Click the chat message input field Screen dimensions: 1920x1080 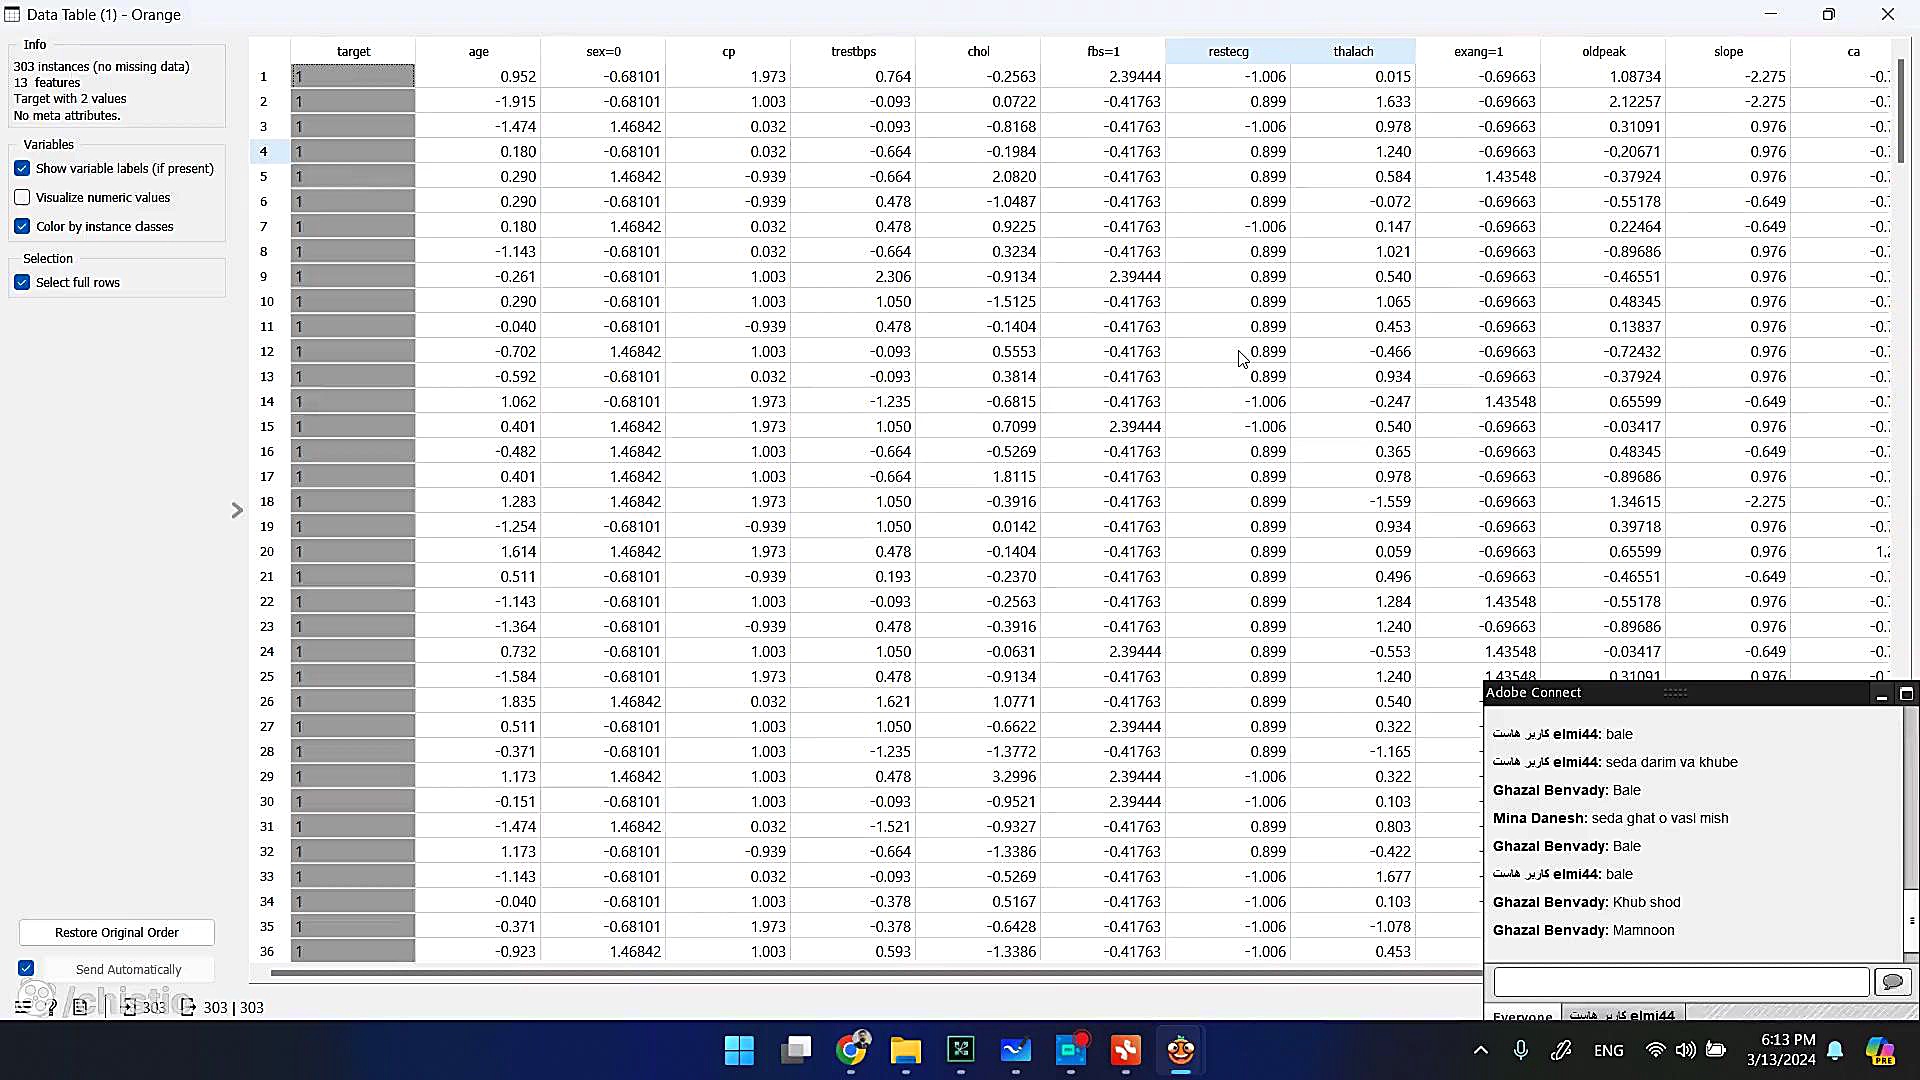tap(1680, 982)
